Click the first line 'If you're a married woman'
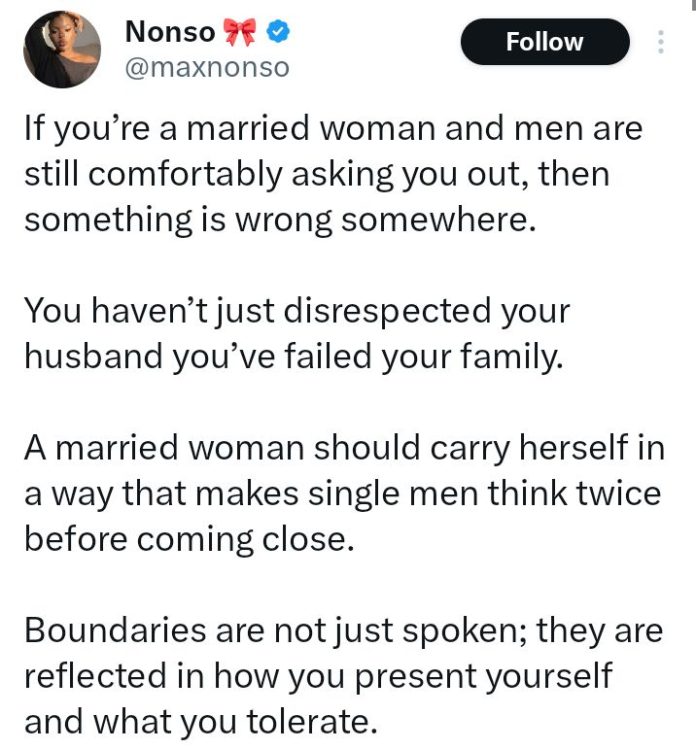This screenshot has height=749, width=696. click(x=333, y=129)
